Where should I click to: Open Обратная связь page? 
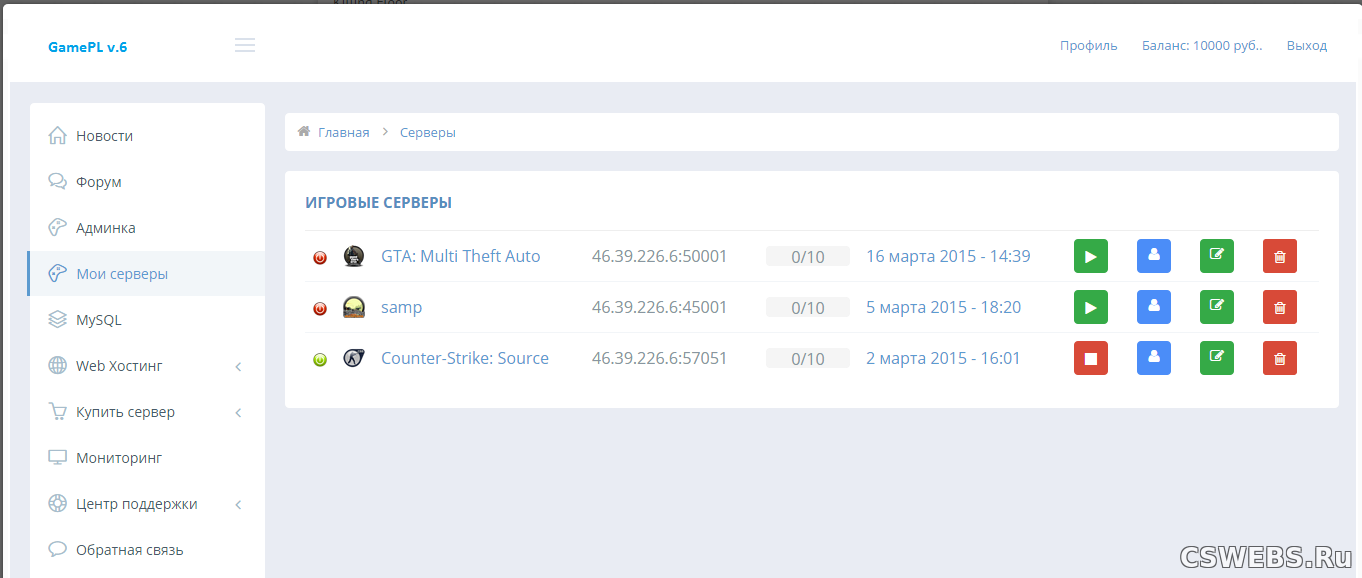[x=147, y=550]
